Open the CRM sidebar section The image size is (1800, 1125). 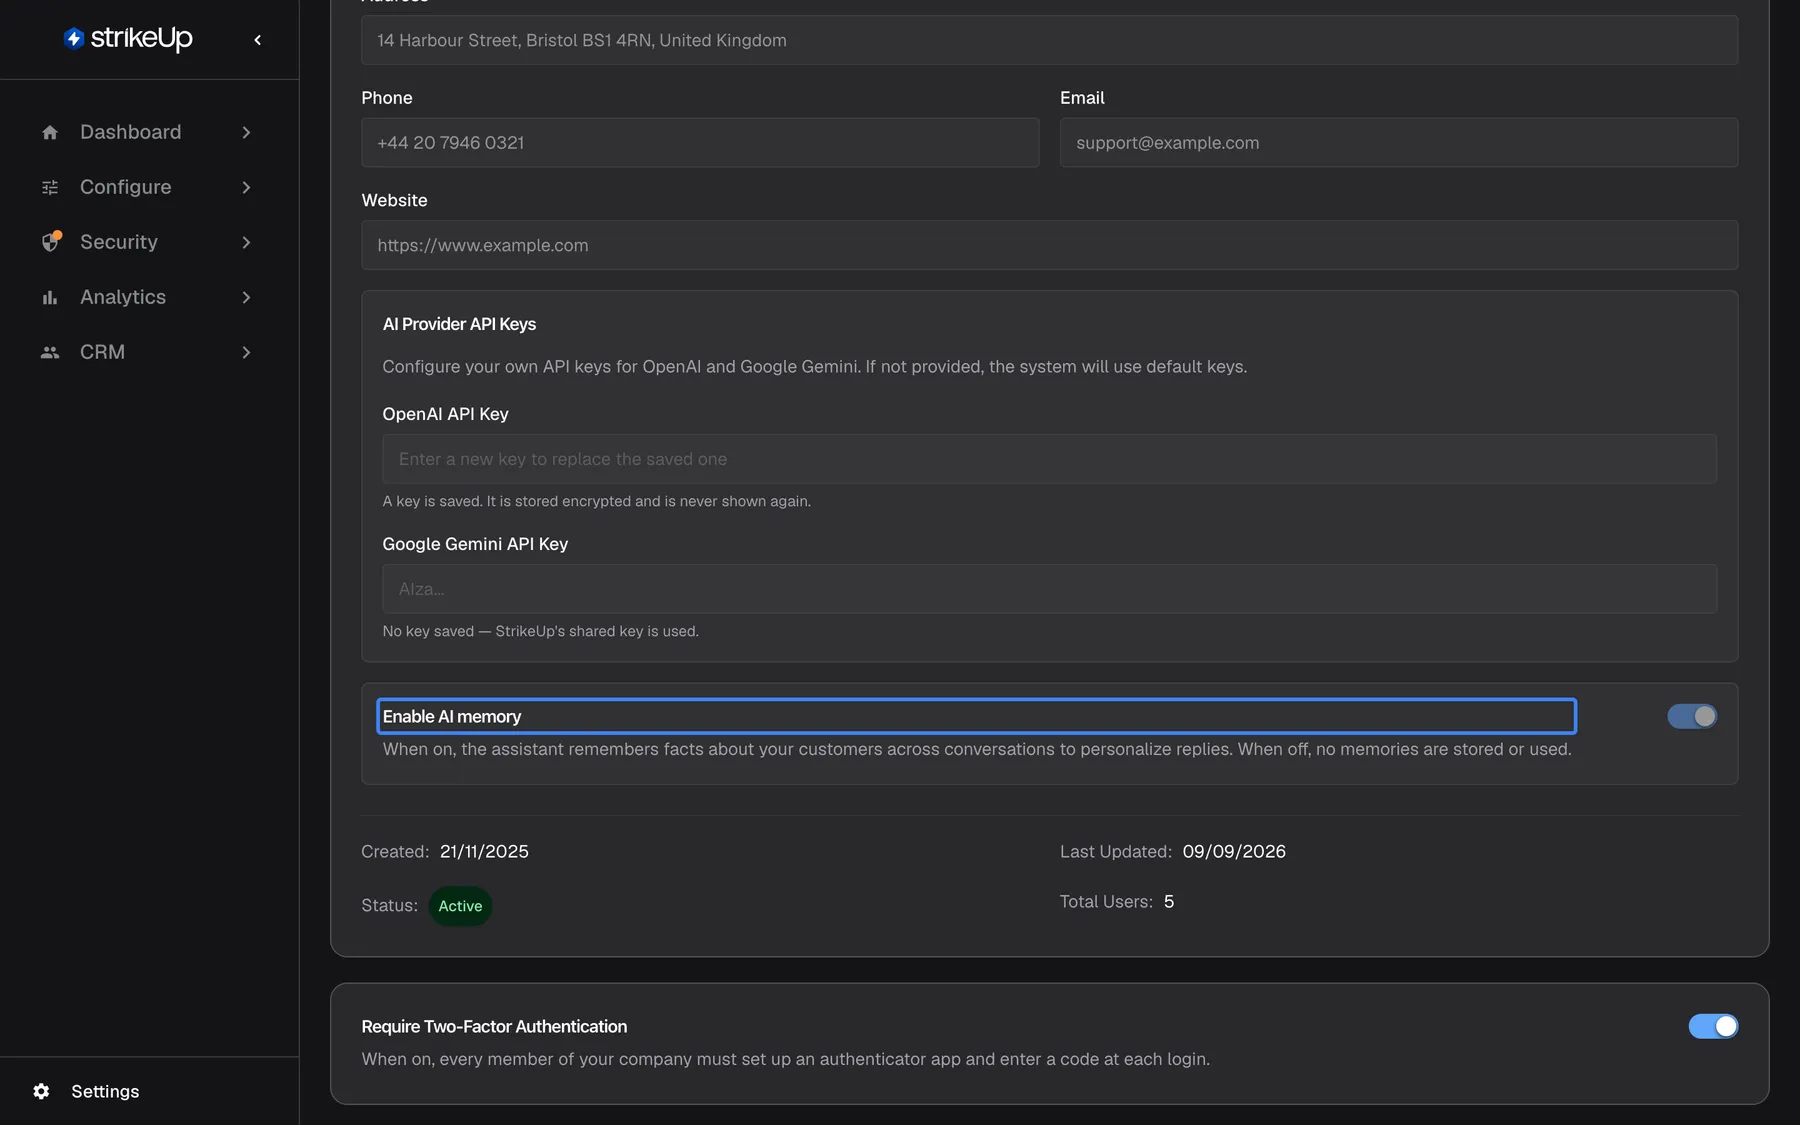coord(148,352)
